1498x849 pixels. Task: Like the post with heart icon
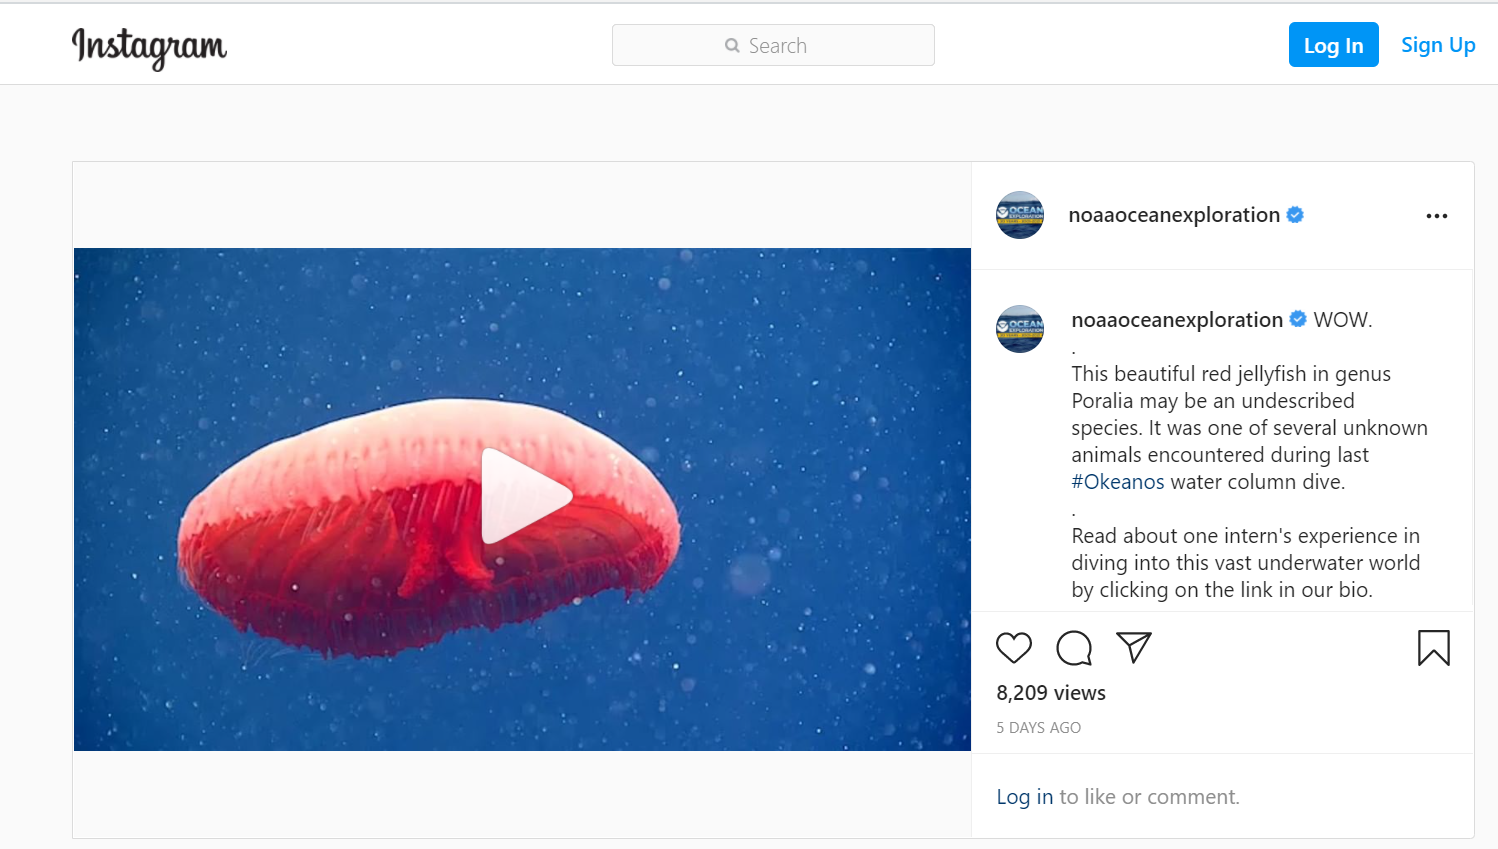[1014, 648]
